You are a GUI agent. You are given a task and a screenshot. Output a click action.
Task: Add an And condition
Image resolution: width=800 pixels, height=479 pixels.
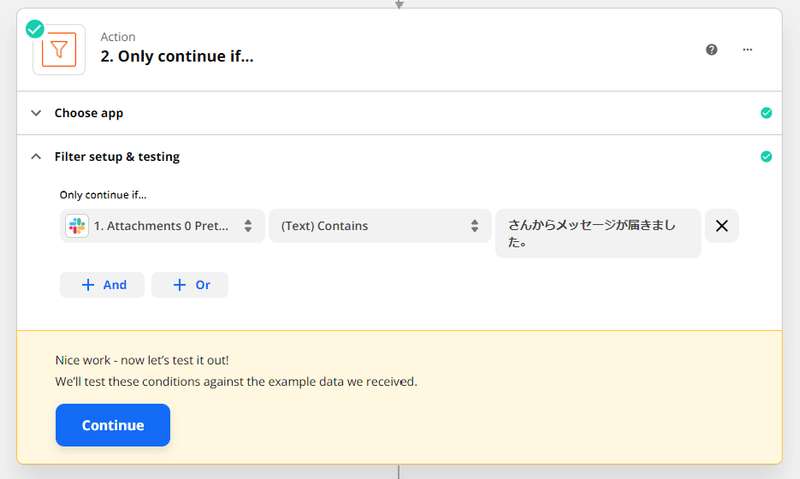click(102, 285)
